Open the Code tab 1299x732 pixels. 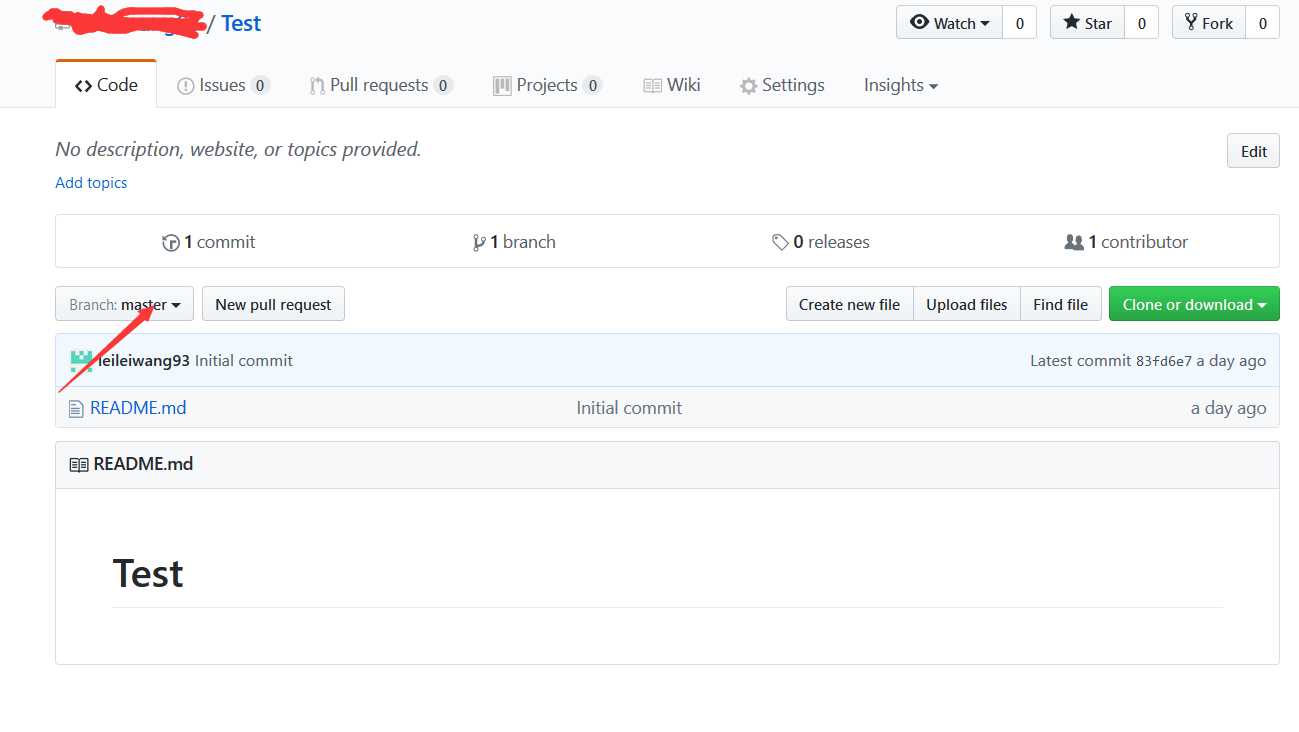click(106, 85)
